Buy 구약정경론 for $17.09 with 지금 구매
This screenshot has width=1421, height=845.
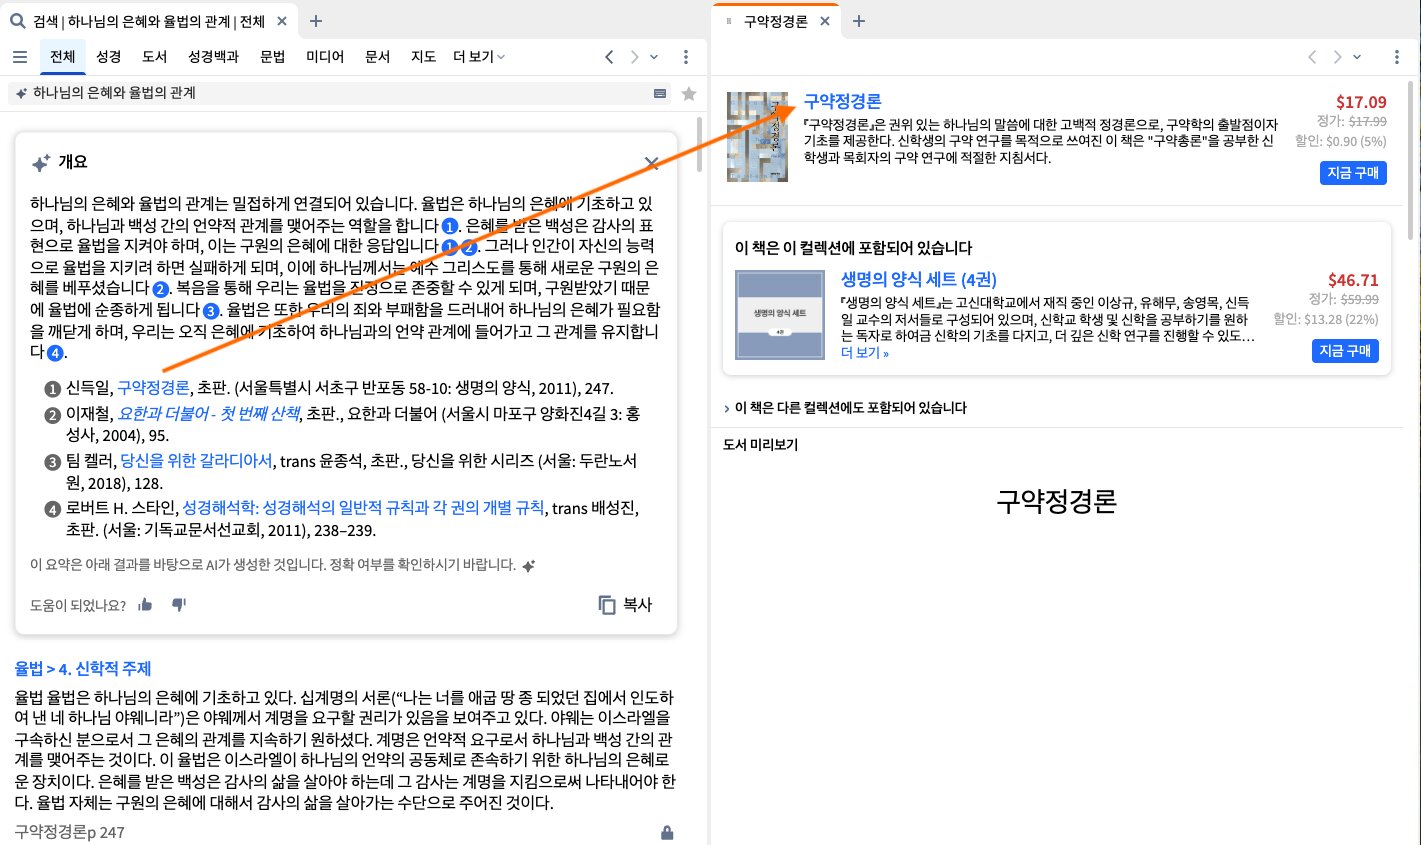pos(1353,173)
